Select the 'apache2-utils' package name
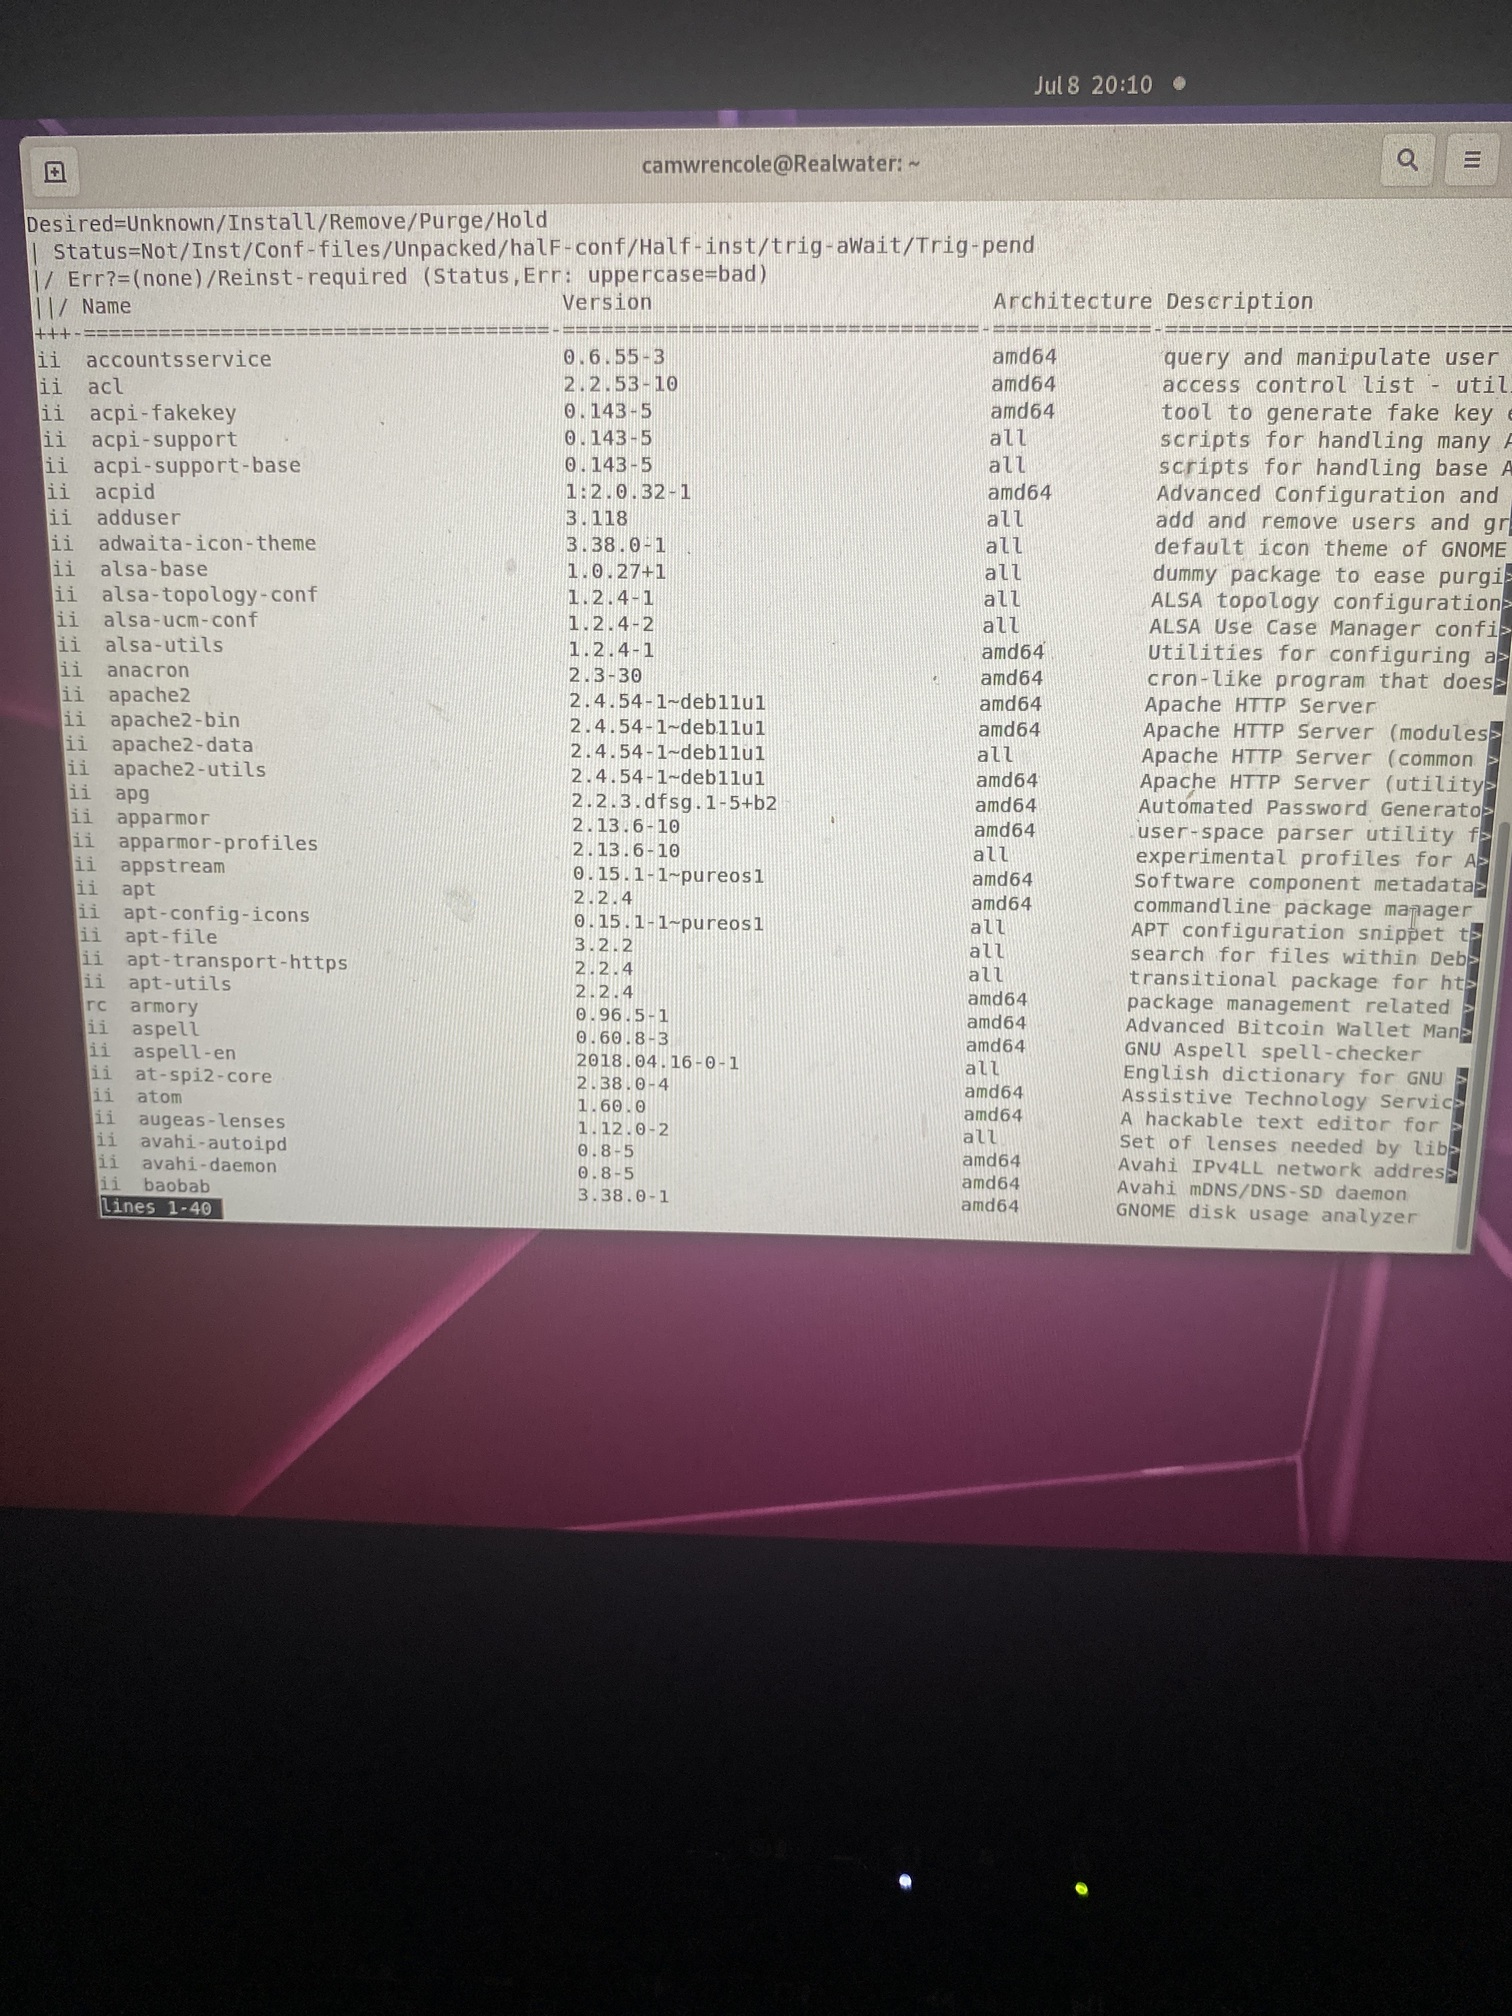1512x2016 pixels. click(189, 769)
